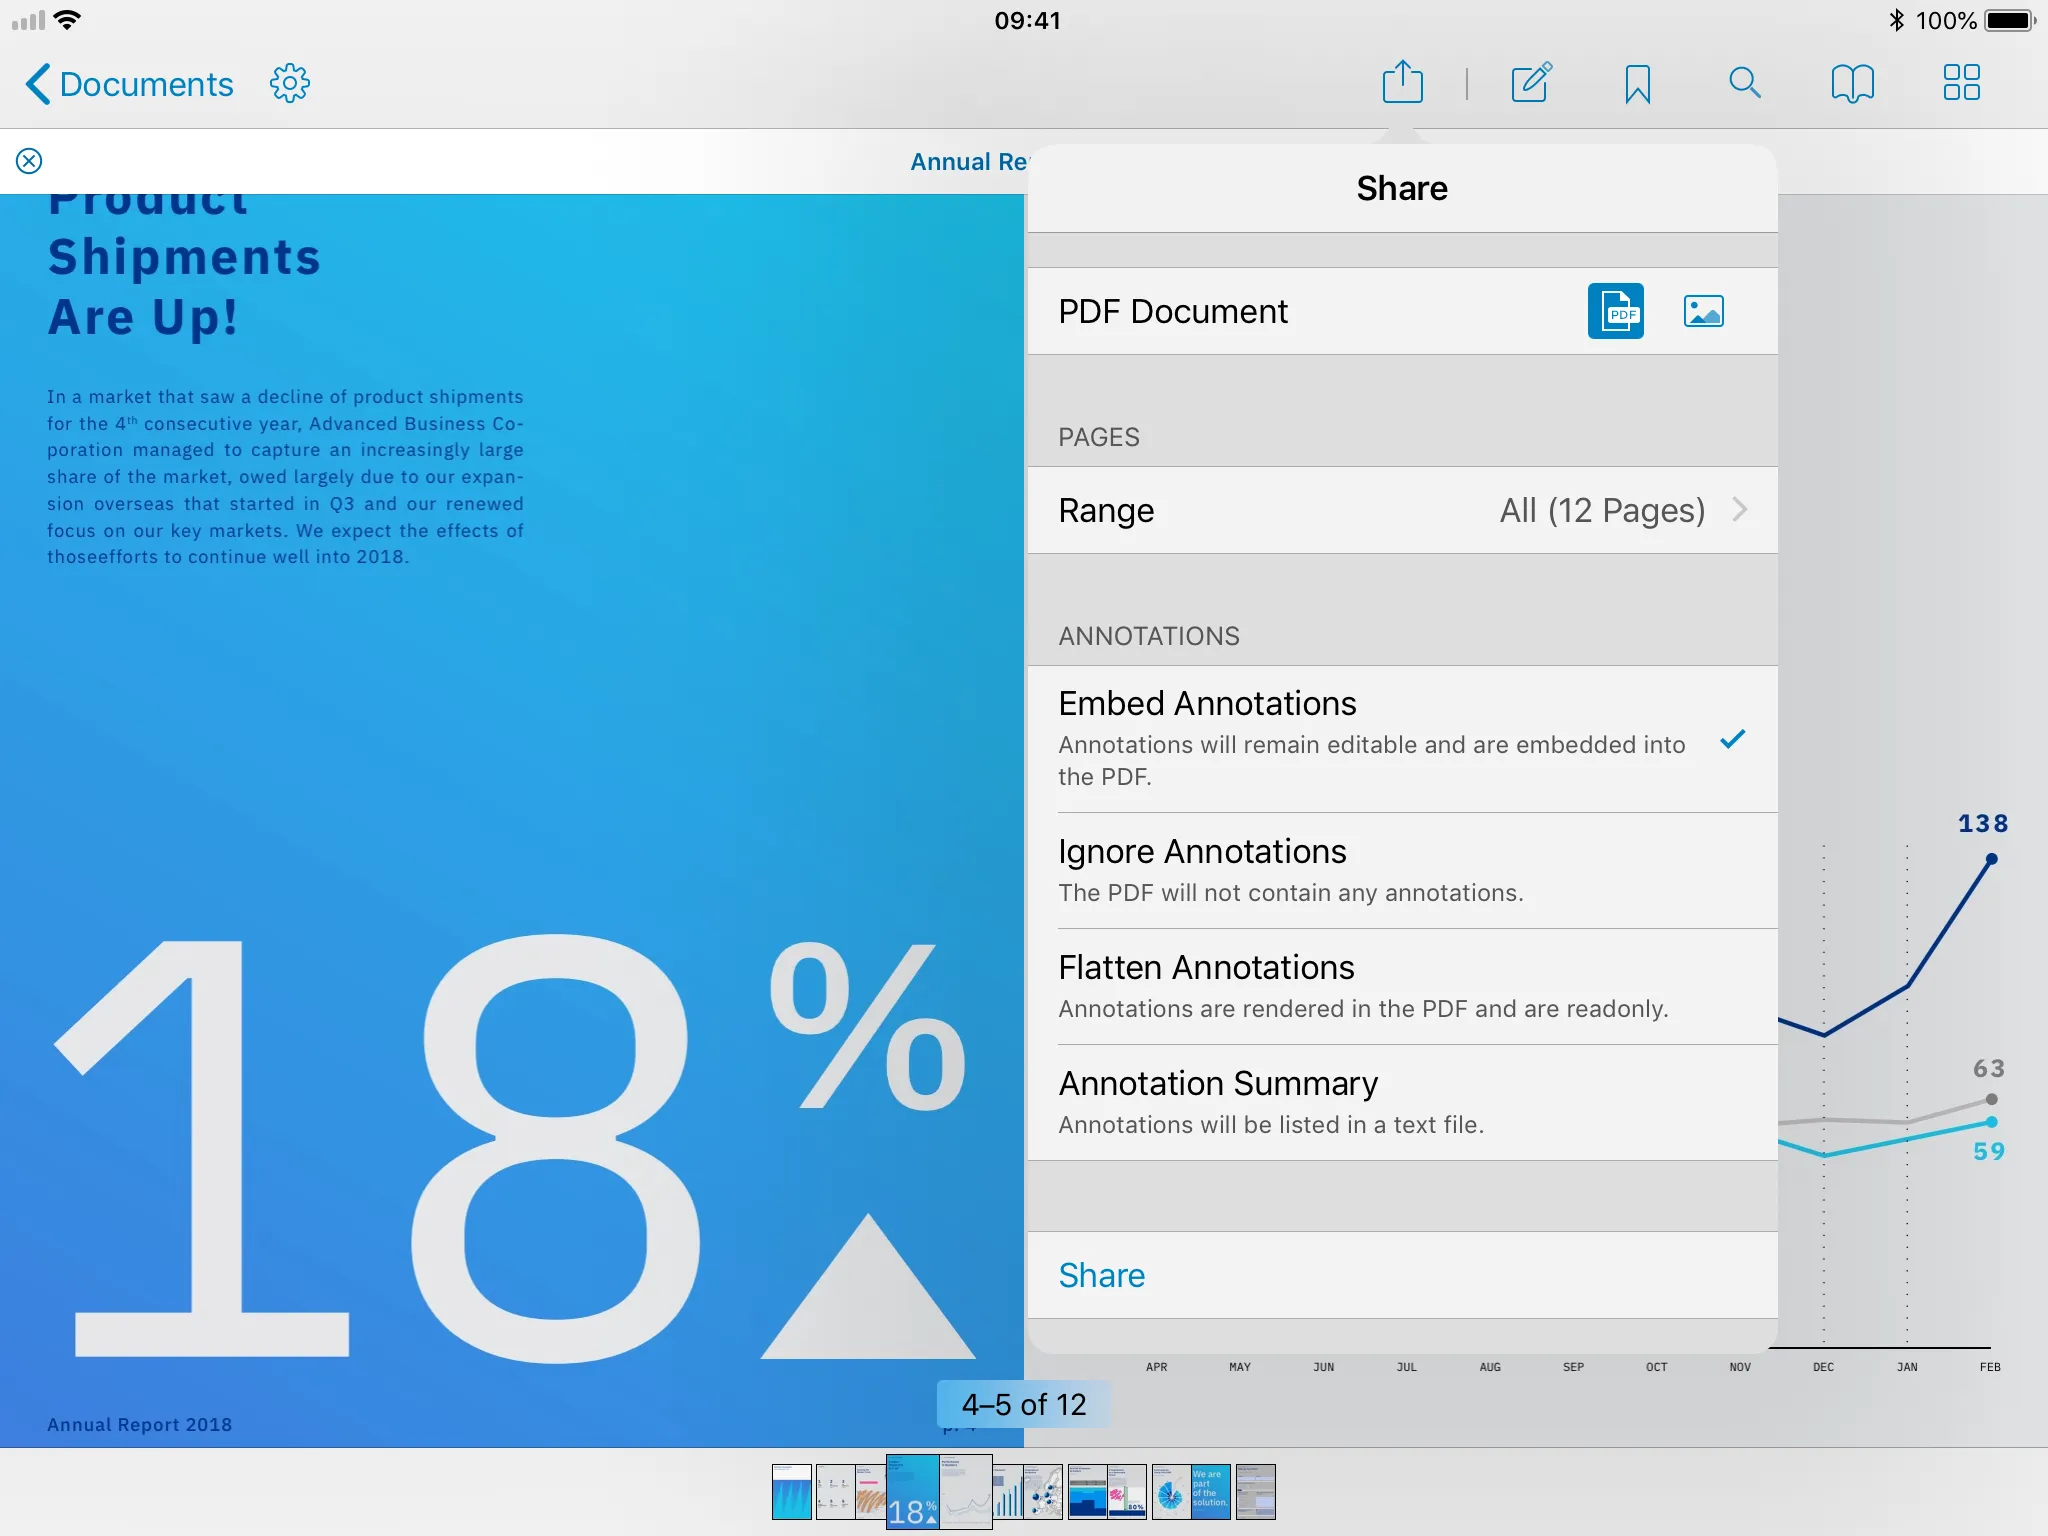Jump to the last page thumbnail
This screenshot has height=1536, width=2048.
click(x=1255, y=1492)
